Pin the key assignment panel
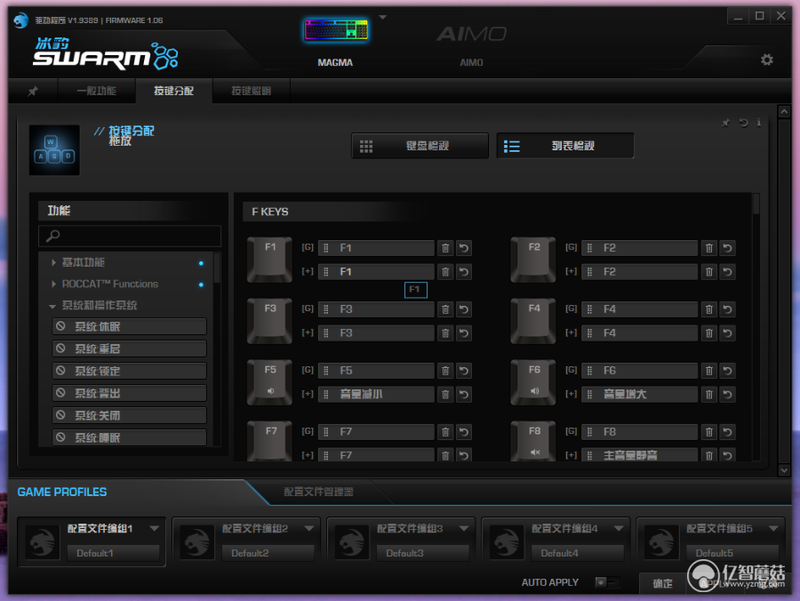800x601 pixels. coord(726,122)
